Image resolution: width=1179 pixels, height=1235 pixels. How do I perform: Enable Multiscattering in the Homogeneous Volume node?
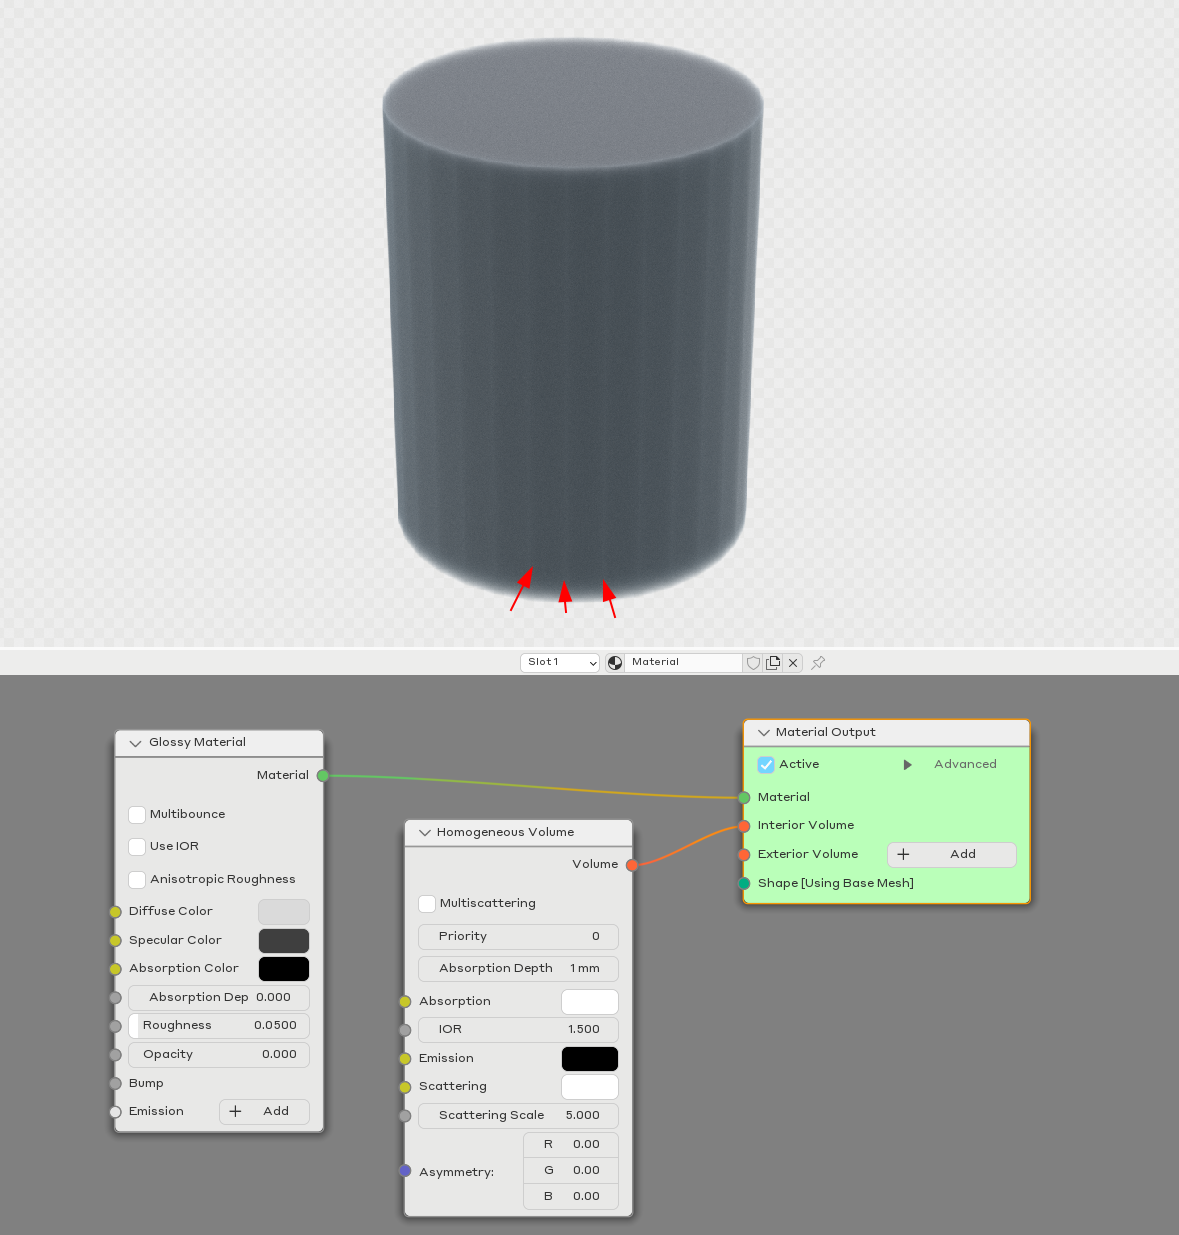pos(427,904)
